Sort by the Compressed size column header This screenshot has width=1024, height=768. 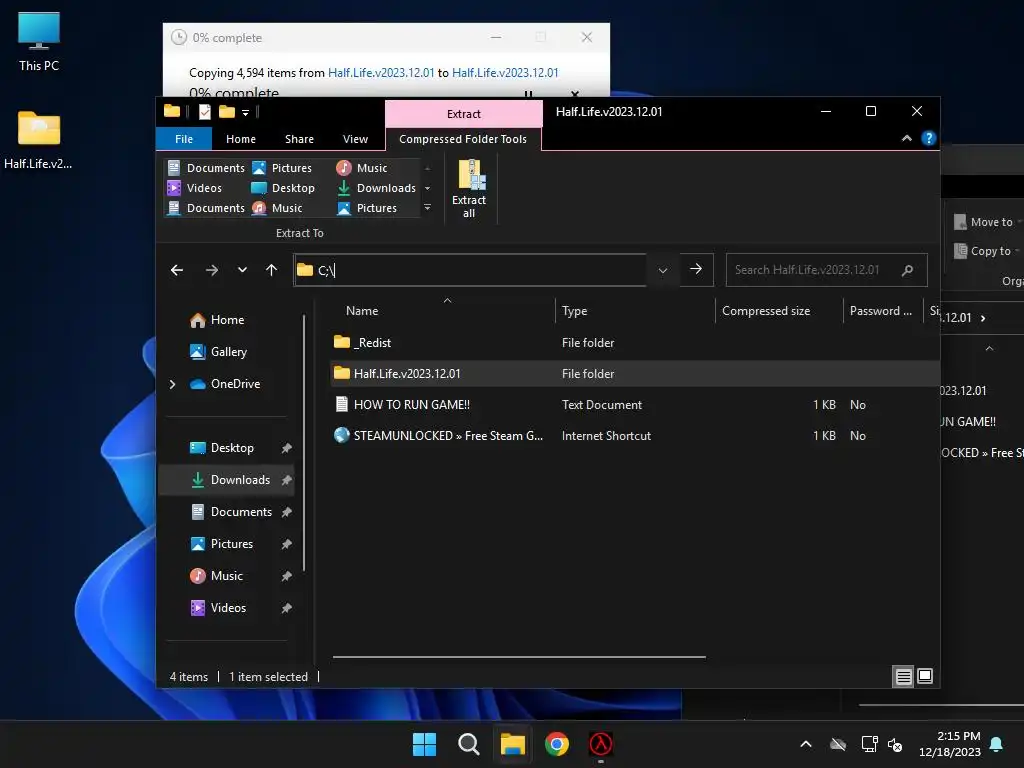[x=779, y=311]
